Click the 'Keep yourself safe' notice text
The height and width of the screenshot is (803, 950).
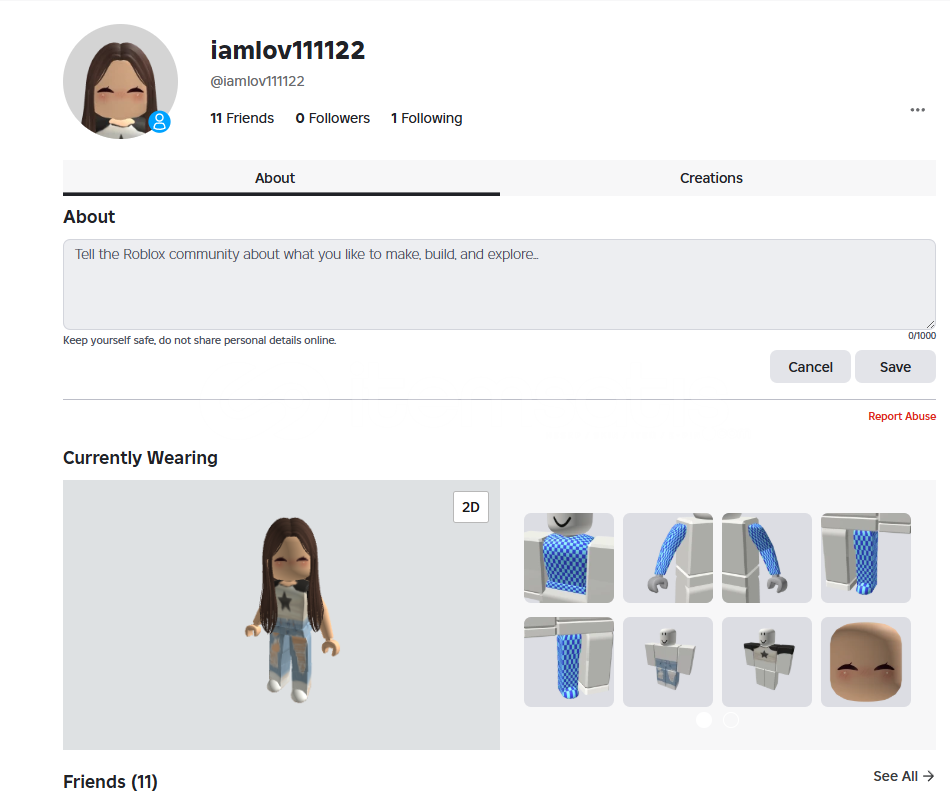[x=199, y=340]
